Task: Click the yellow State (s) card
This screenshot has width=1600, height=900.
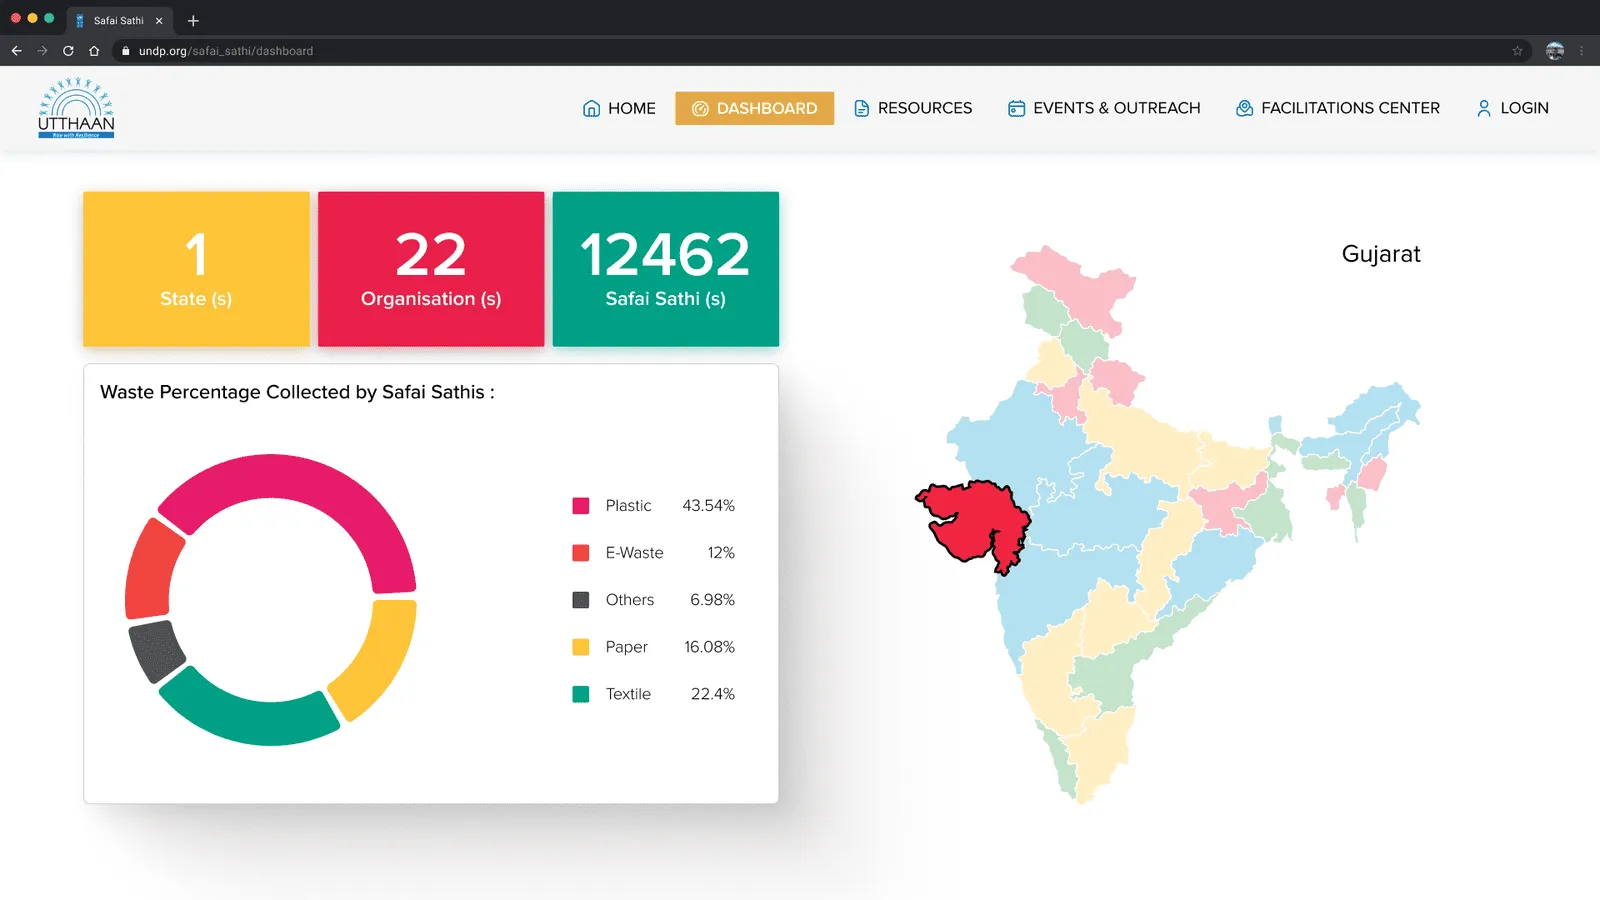Action: 196,269
